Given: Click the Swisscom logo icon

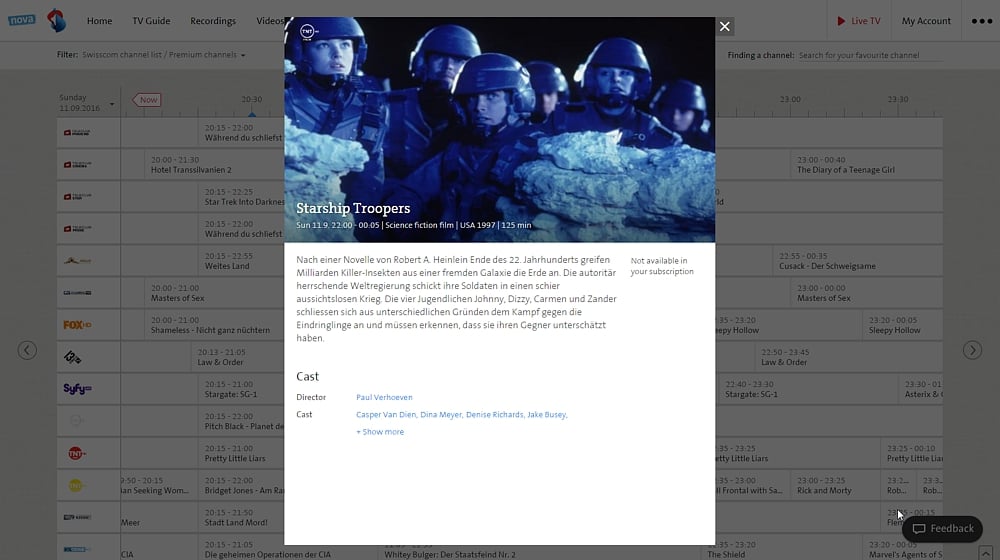Looking at the screenshot, I should [57, 20].
